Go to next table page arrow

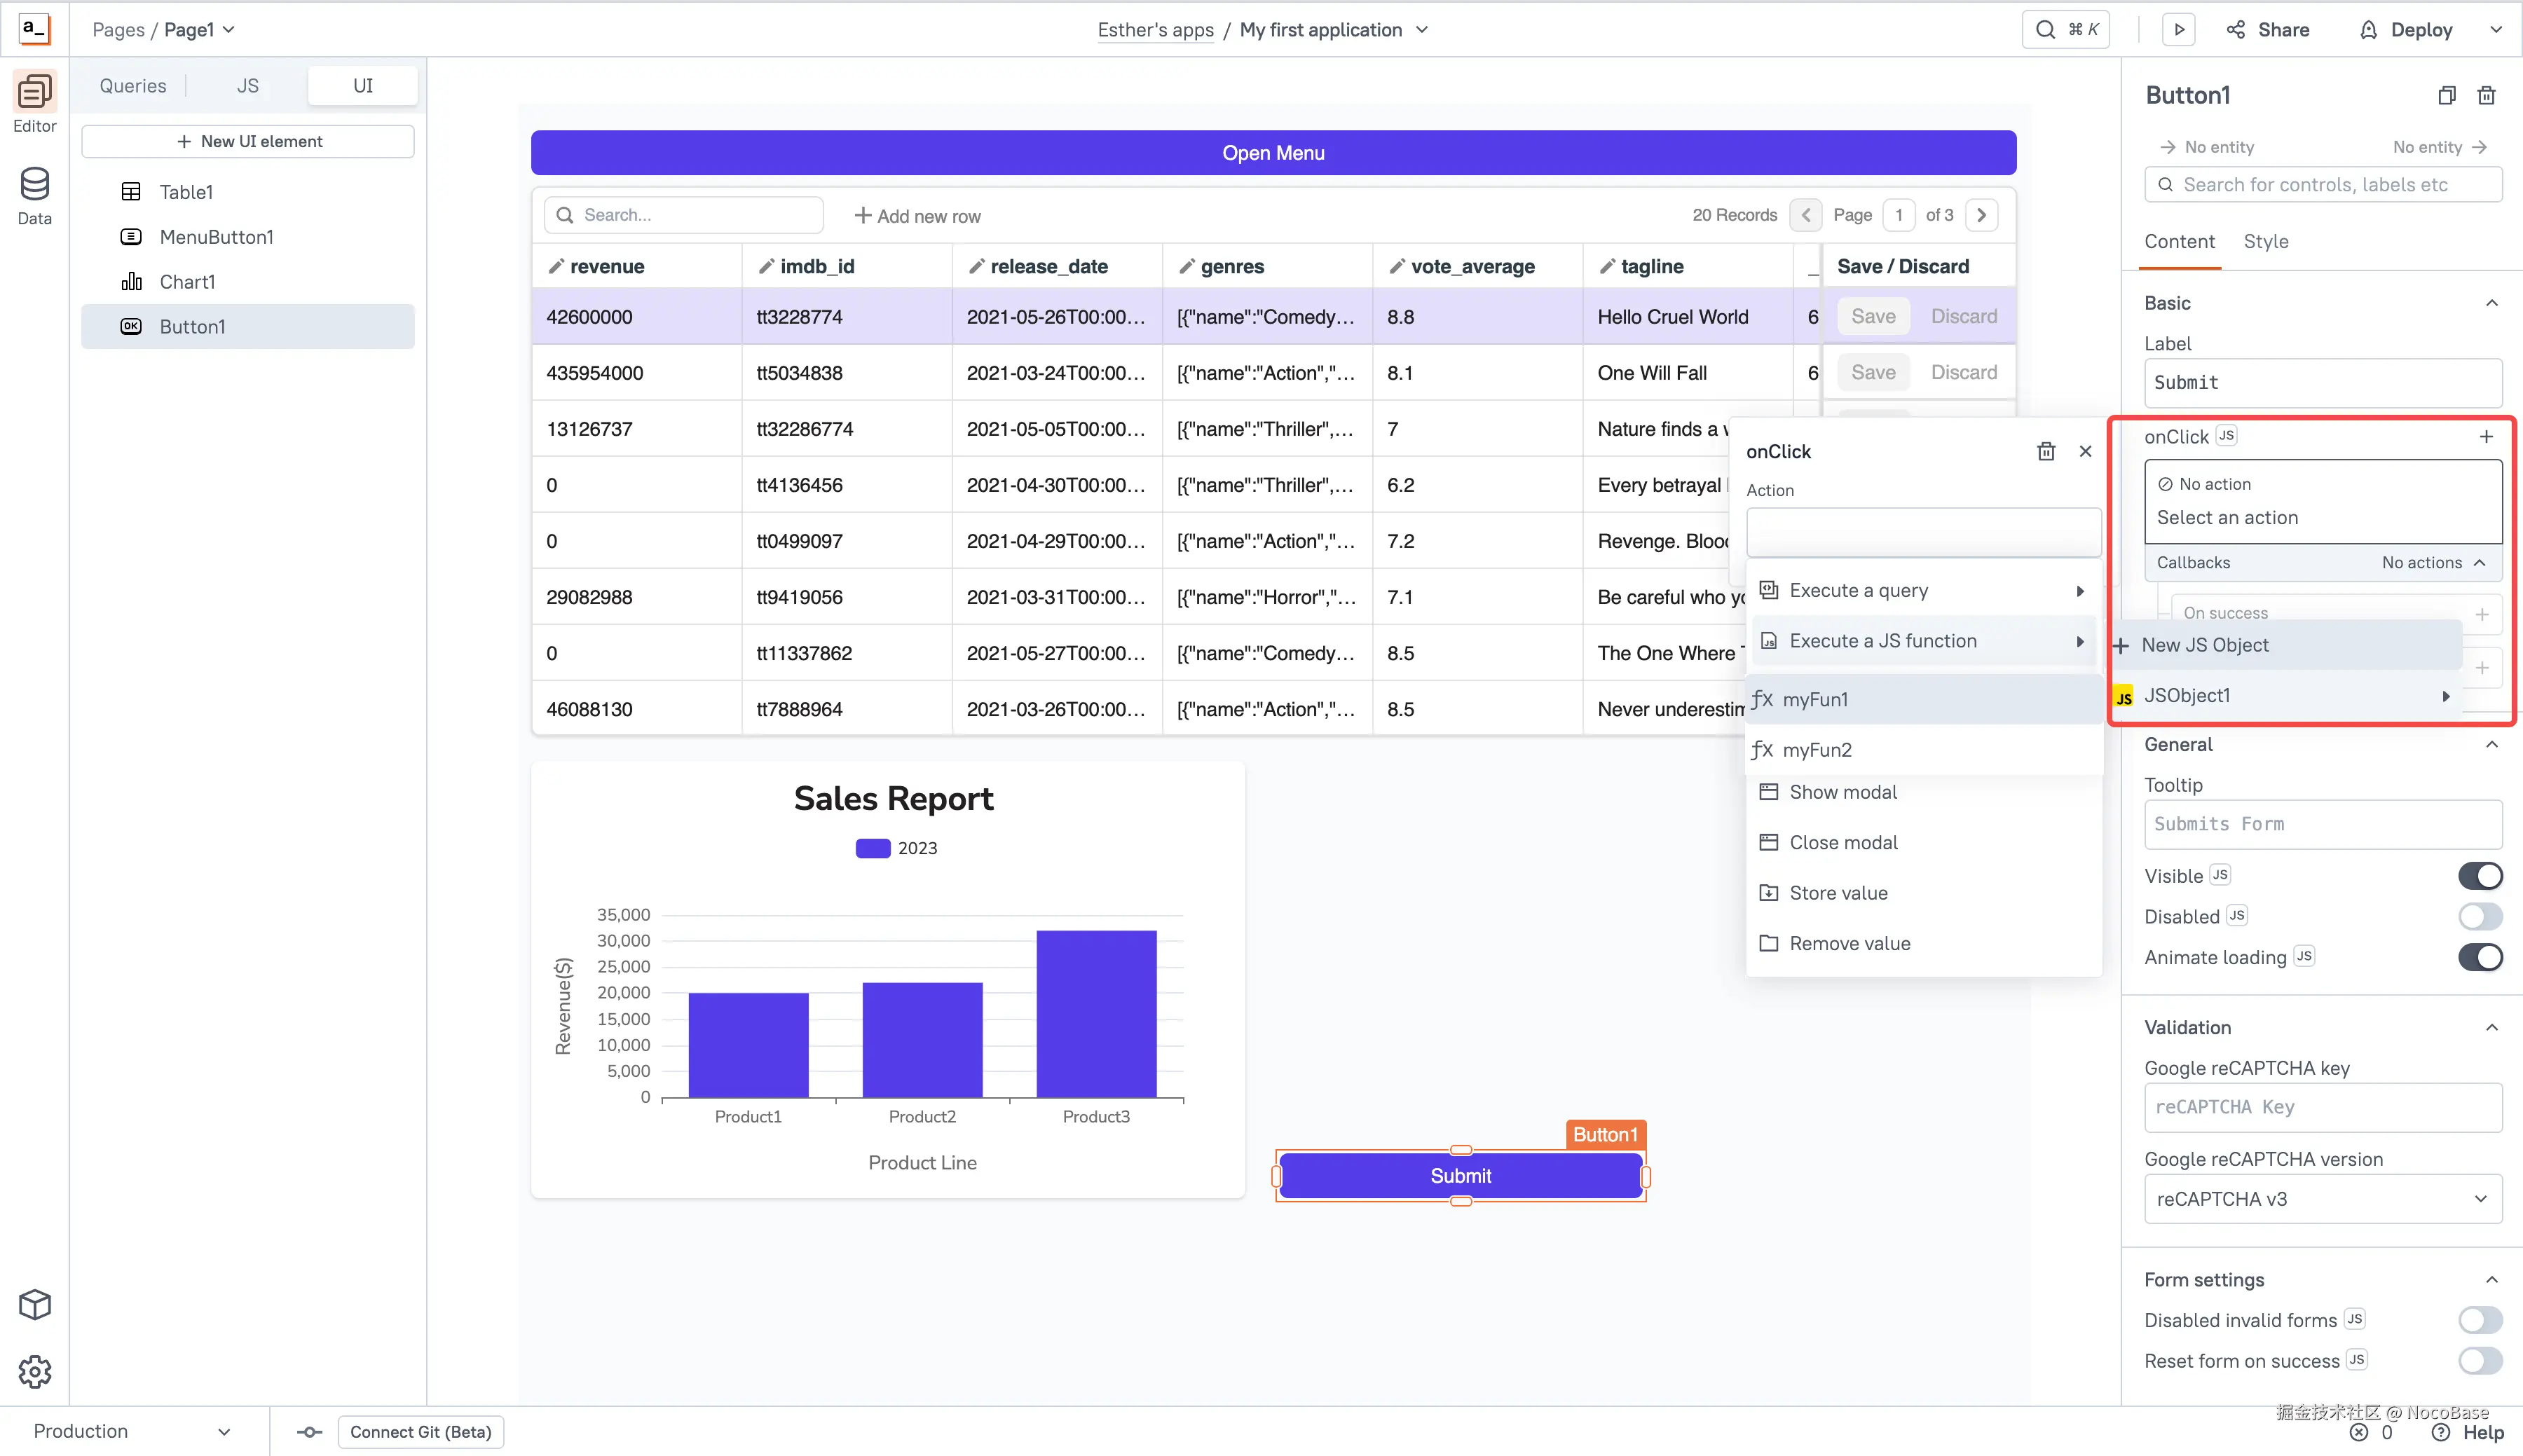(1981, 215)
